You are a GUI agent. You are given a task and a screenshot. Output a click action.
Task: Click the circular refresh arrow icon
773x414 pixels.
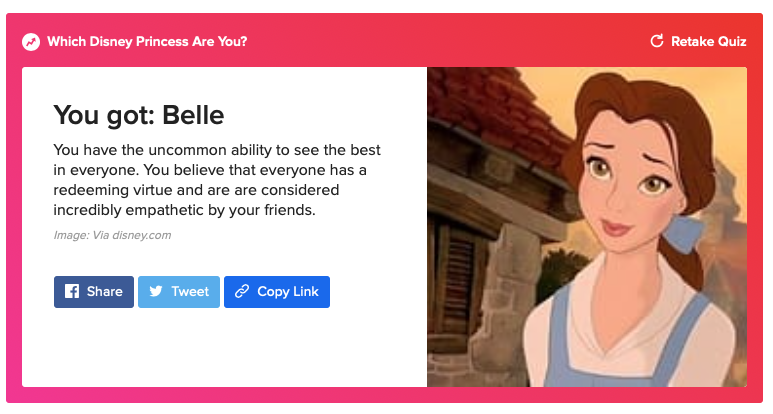click(x=657, y=41)
